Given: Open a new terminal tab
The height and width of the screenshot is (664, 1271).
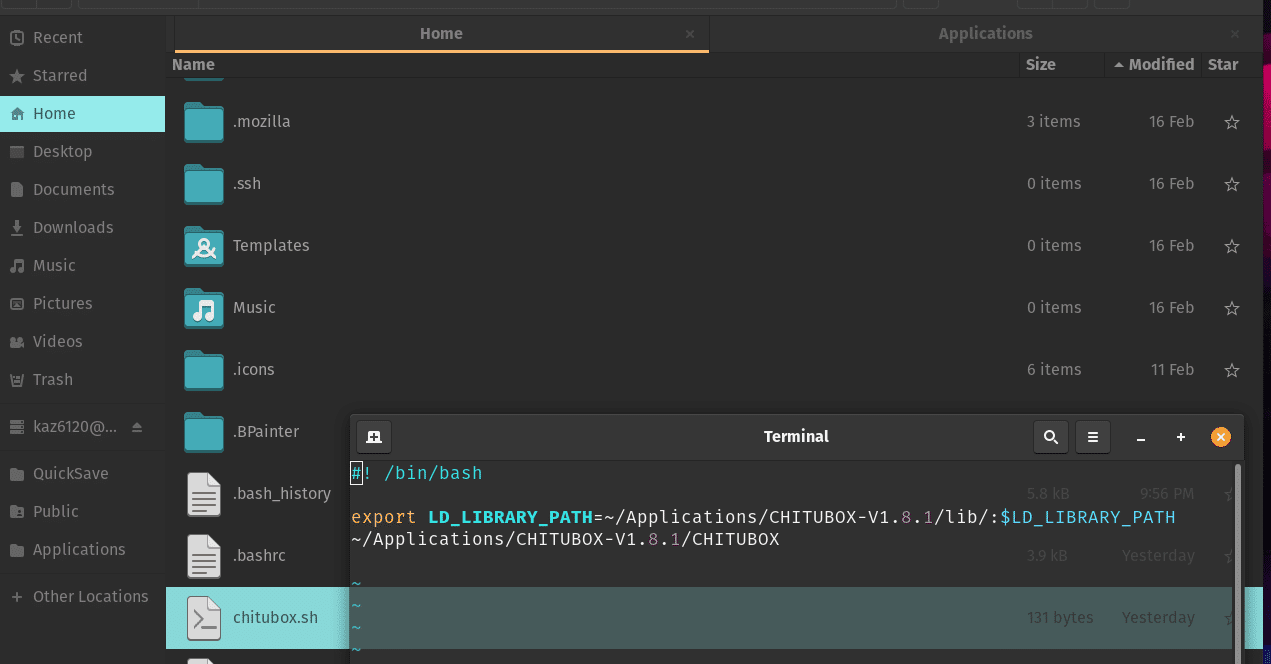Looking at the screenshot, I should coord(374,436).
